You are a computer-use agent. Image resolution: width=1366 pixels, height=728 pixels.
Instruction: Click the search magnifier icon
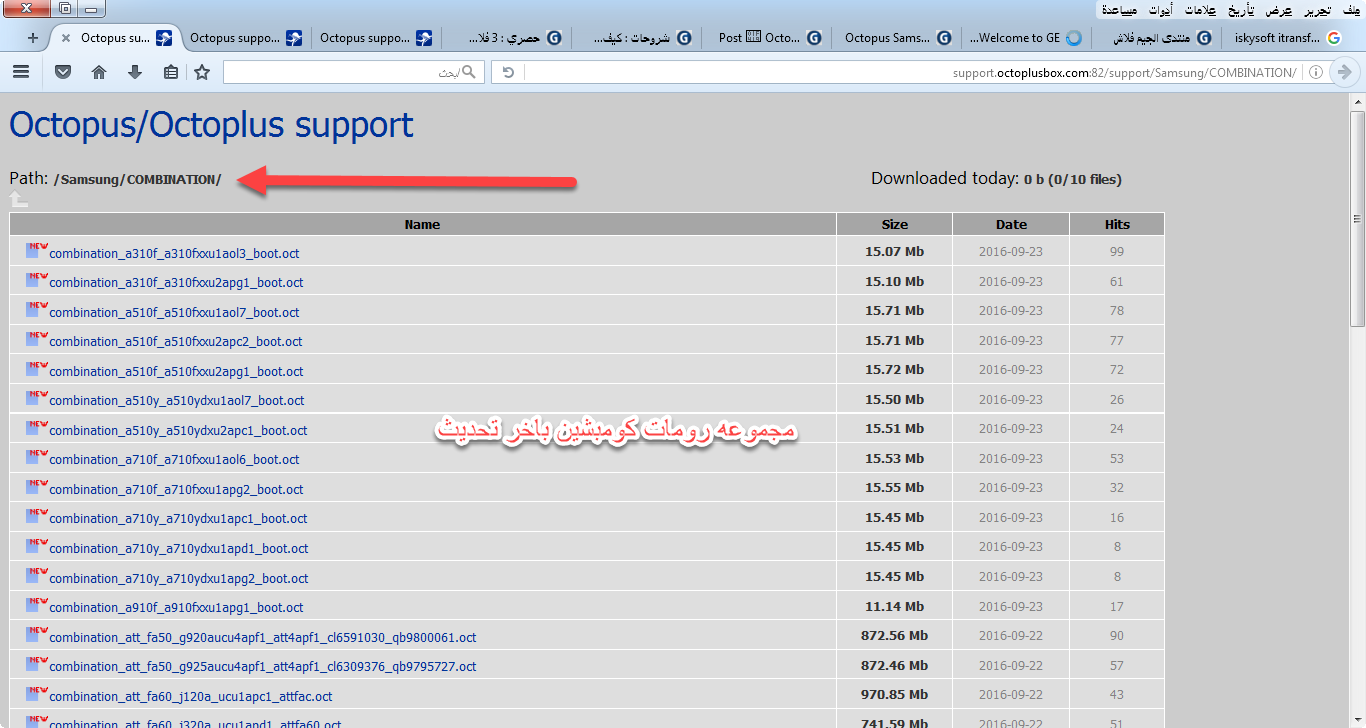pyautogui.click(x=469, y=72)
